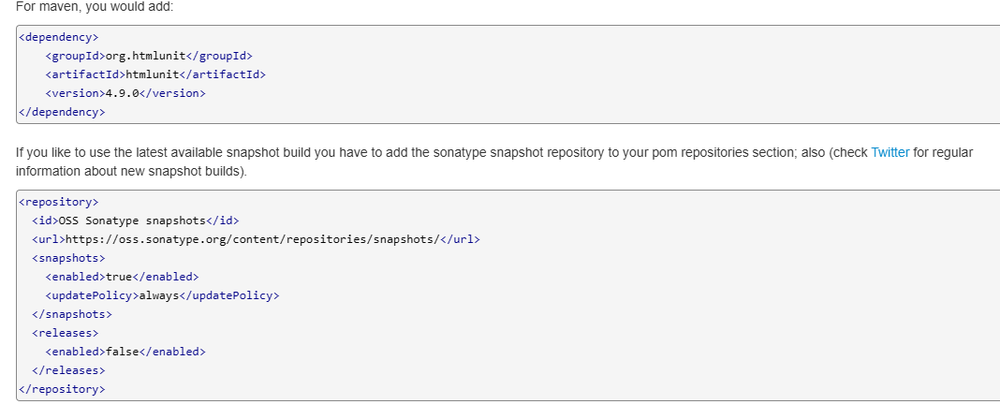
Task: Click the closing snapshots tag
Action: [72, 314]
